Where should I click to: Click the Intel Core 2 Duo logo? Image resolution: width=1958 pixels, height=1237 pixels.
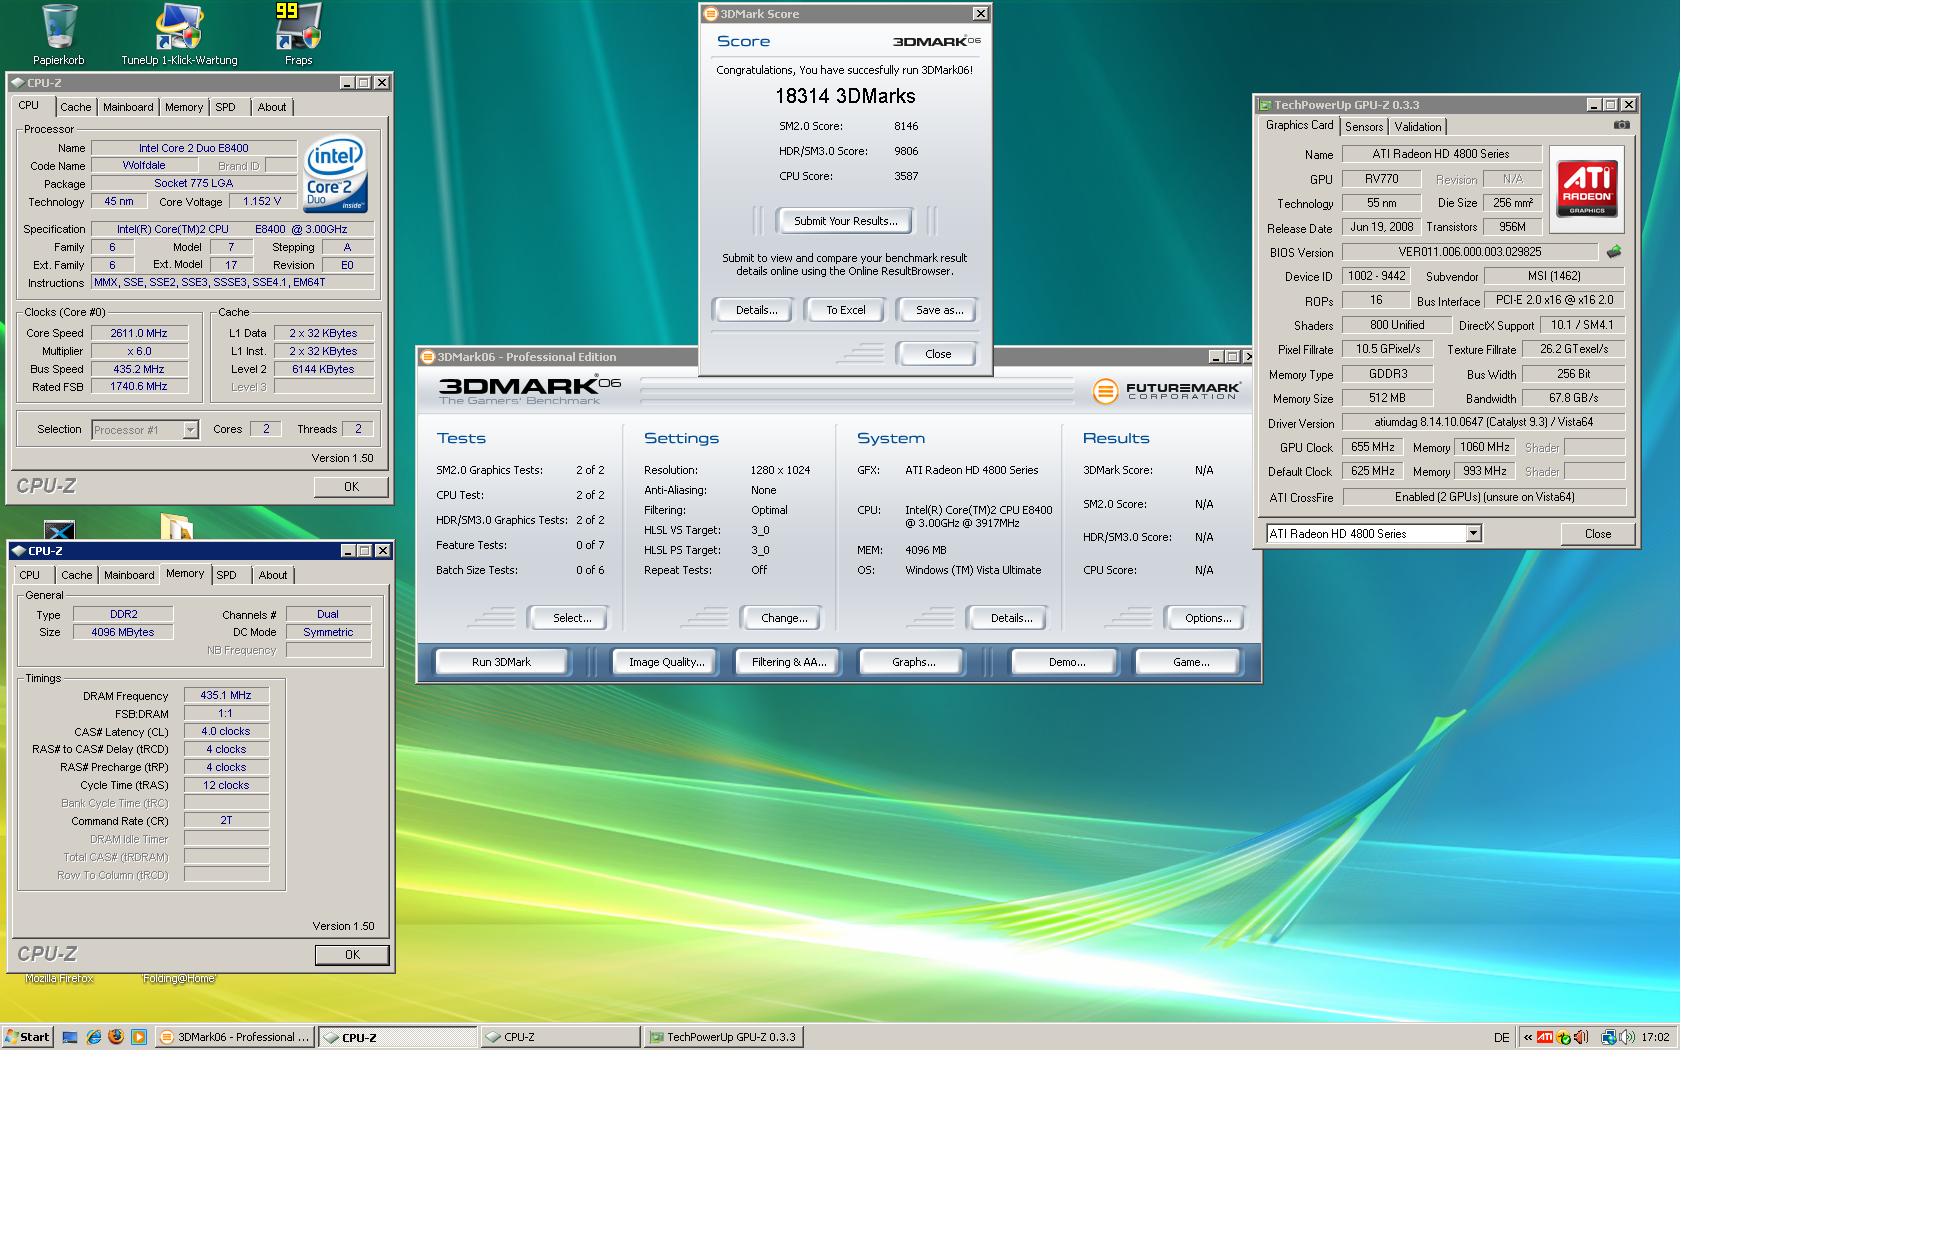point(336,174)
